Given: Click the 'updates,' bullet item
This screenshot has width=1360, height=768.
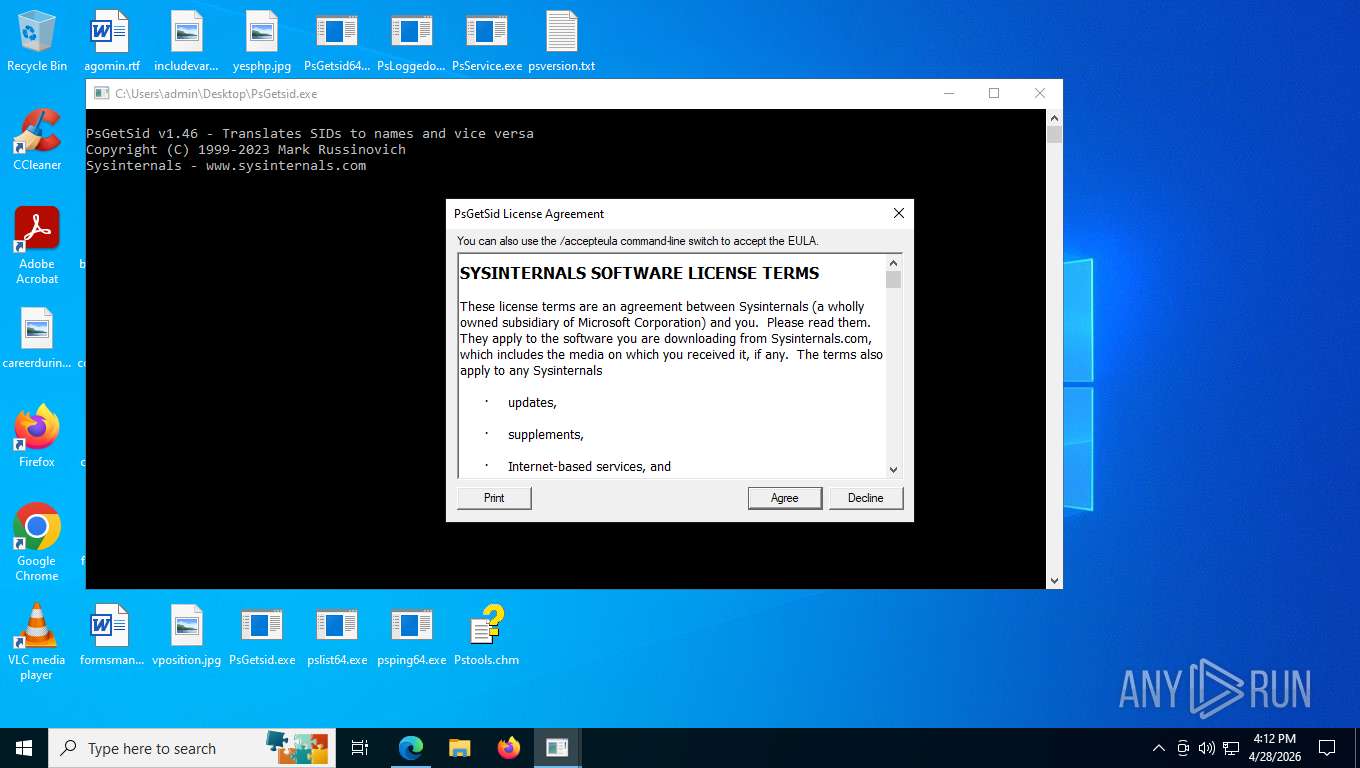Looking at the screenshot, I should click(532, 402).
